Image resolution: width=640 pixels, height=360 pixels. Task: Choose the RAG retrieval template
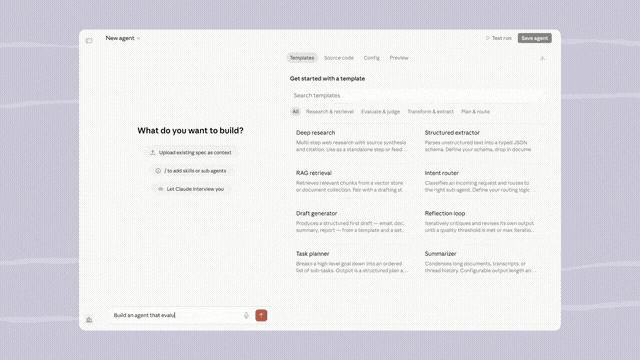(352, 181)
